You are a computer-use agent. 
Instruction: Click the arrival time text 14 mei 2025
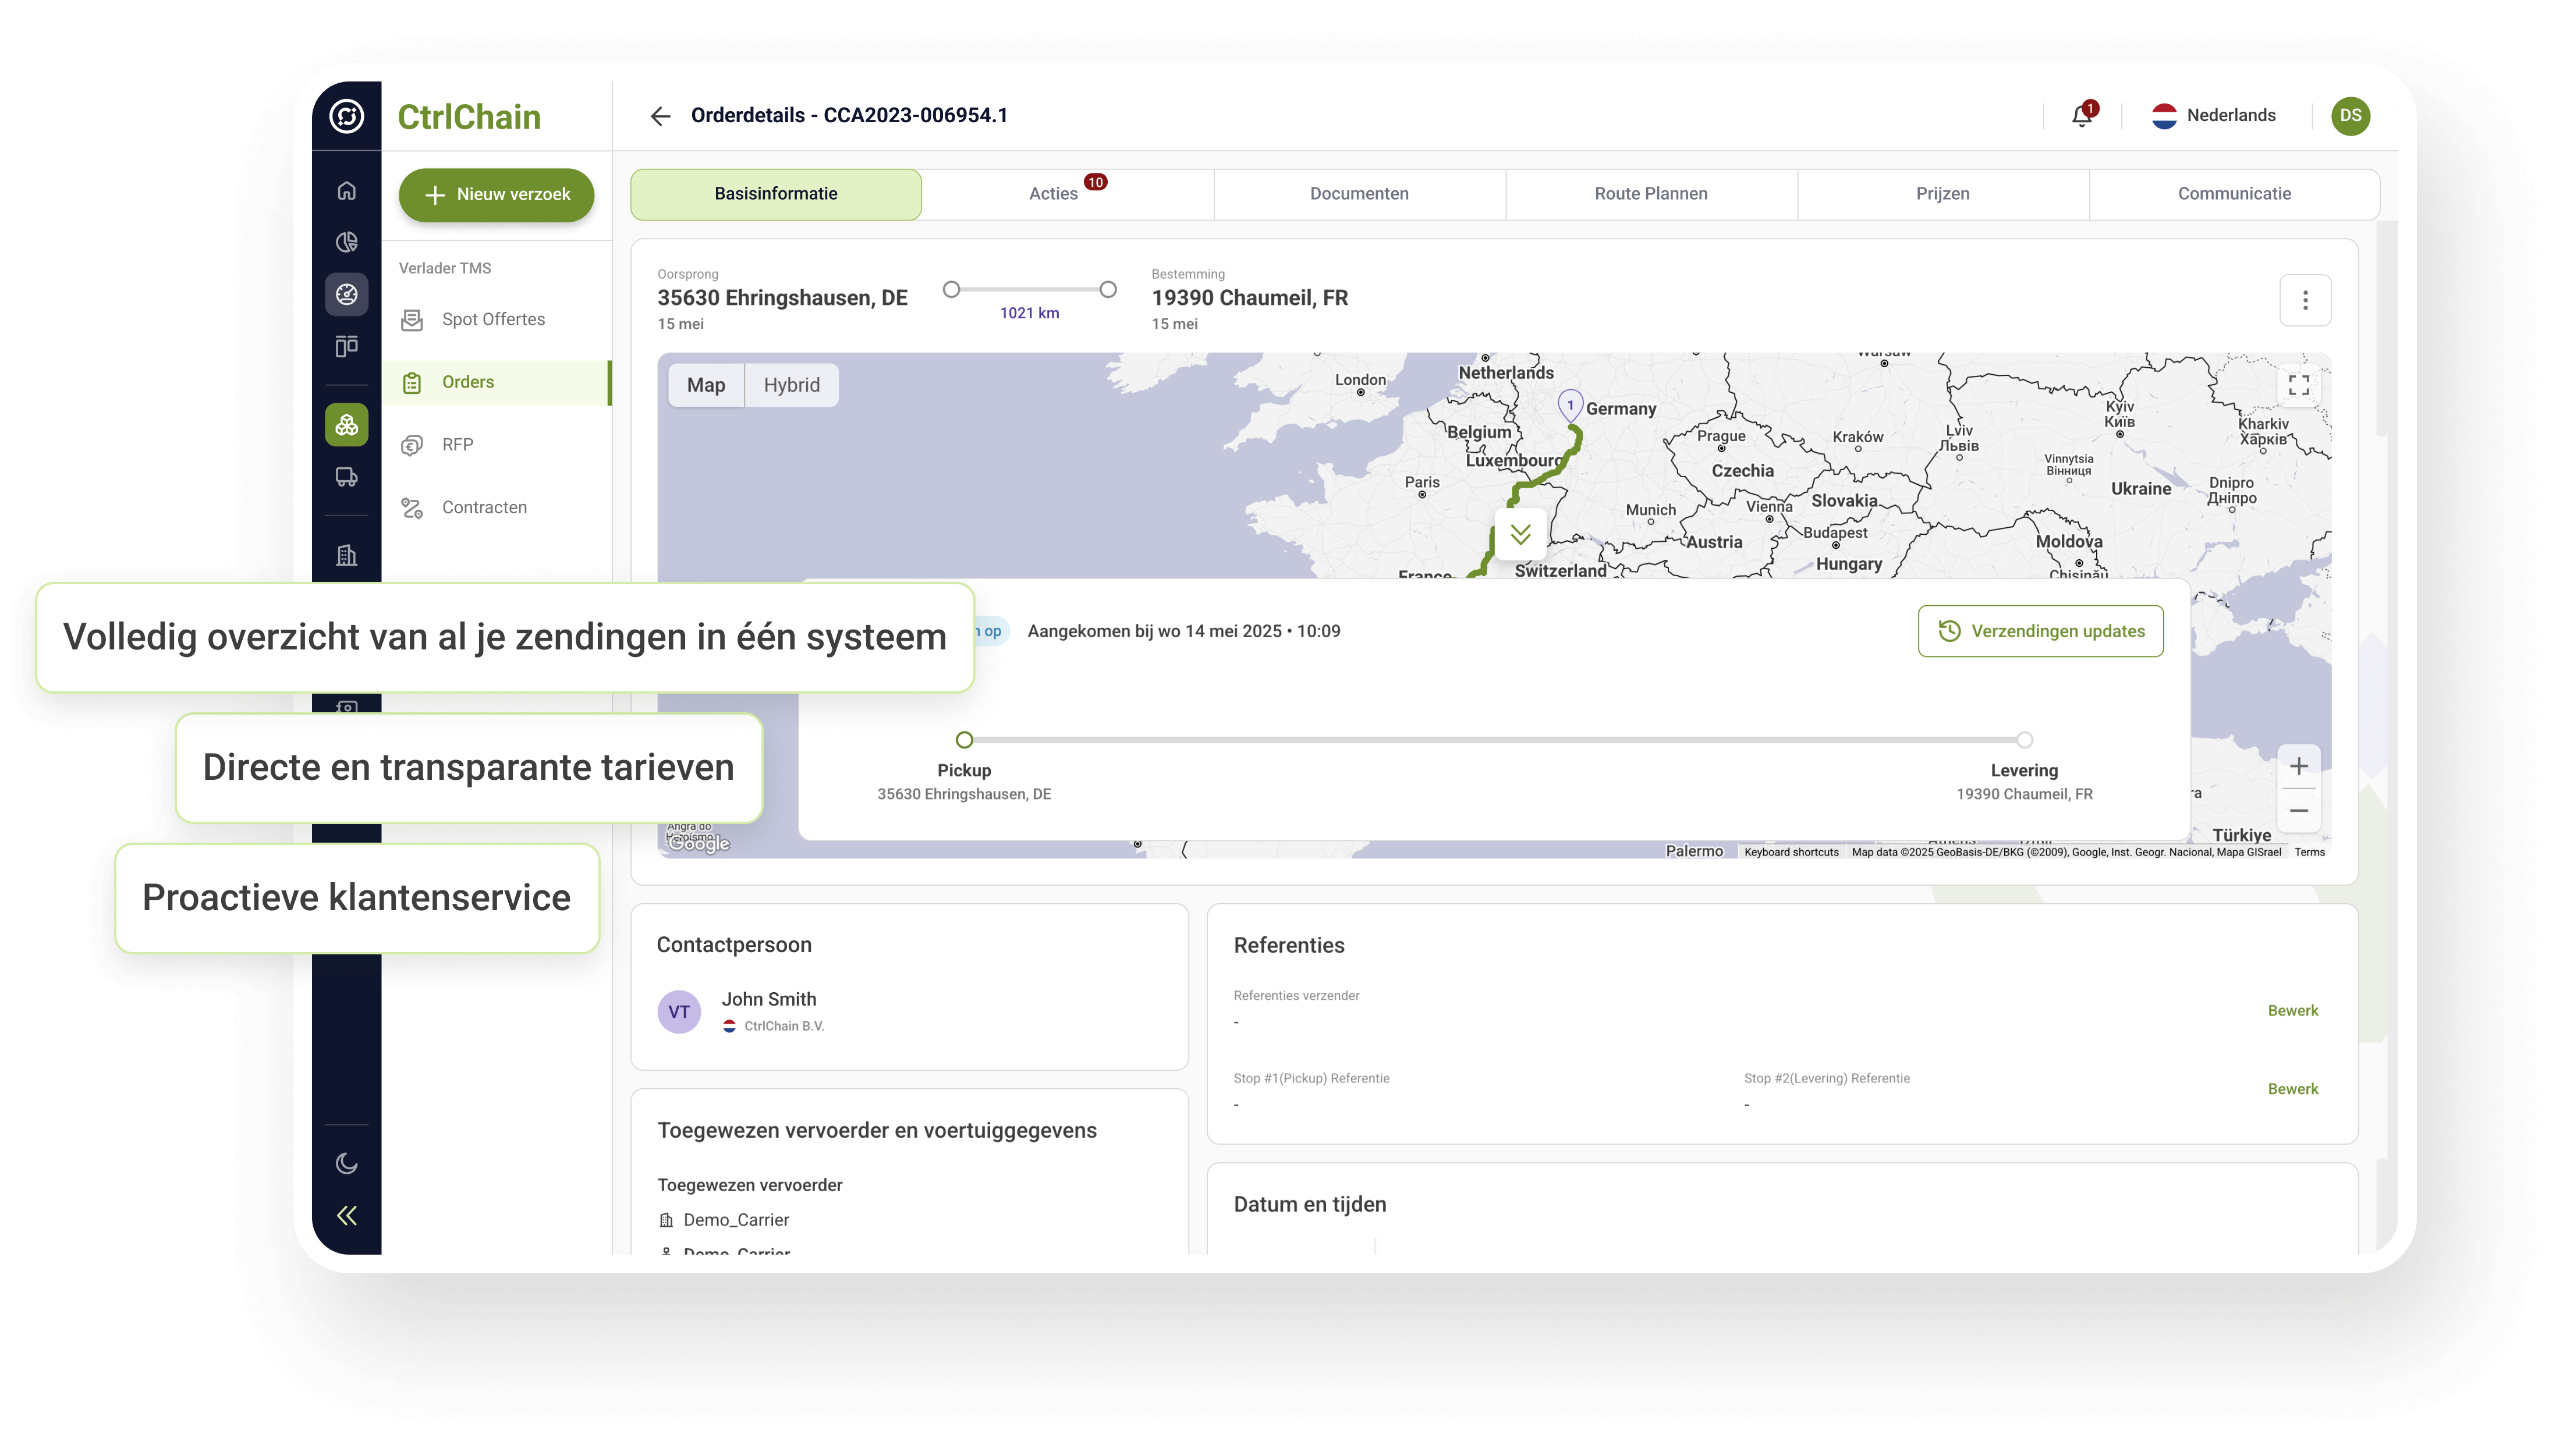point(1183,631)
